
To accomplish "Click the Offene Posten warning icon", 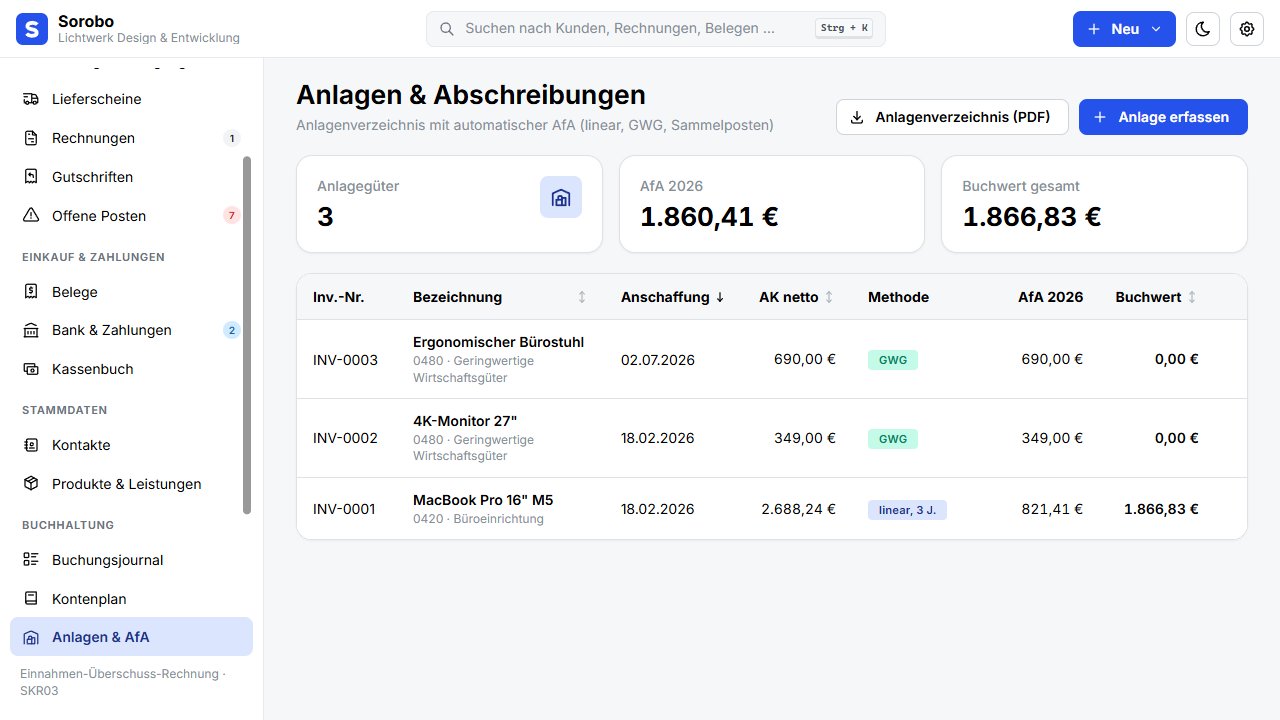I will [x=31, y=216].
